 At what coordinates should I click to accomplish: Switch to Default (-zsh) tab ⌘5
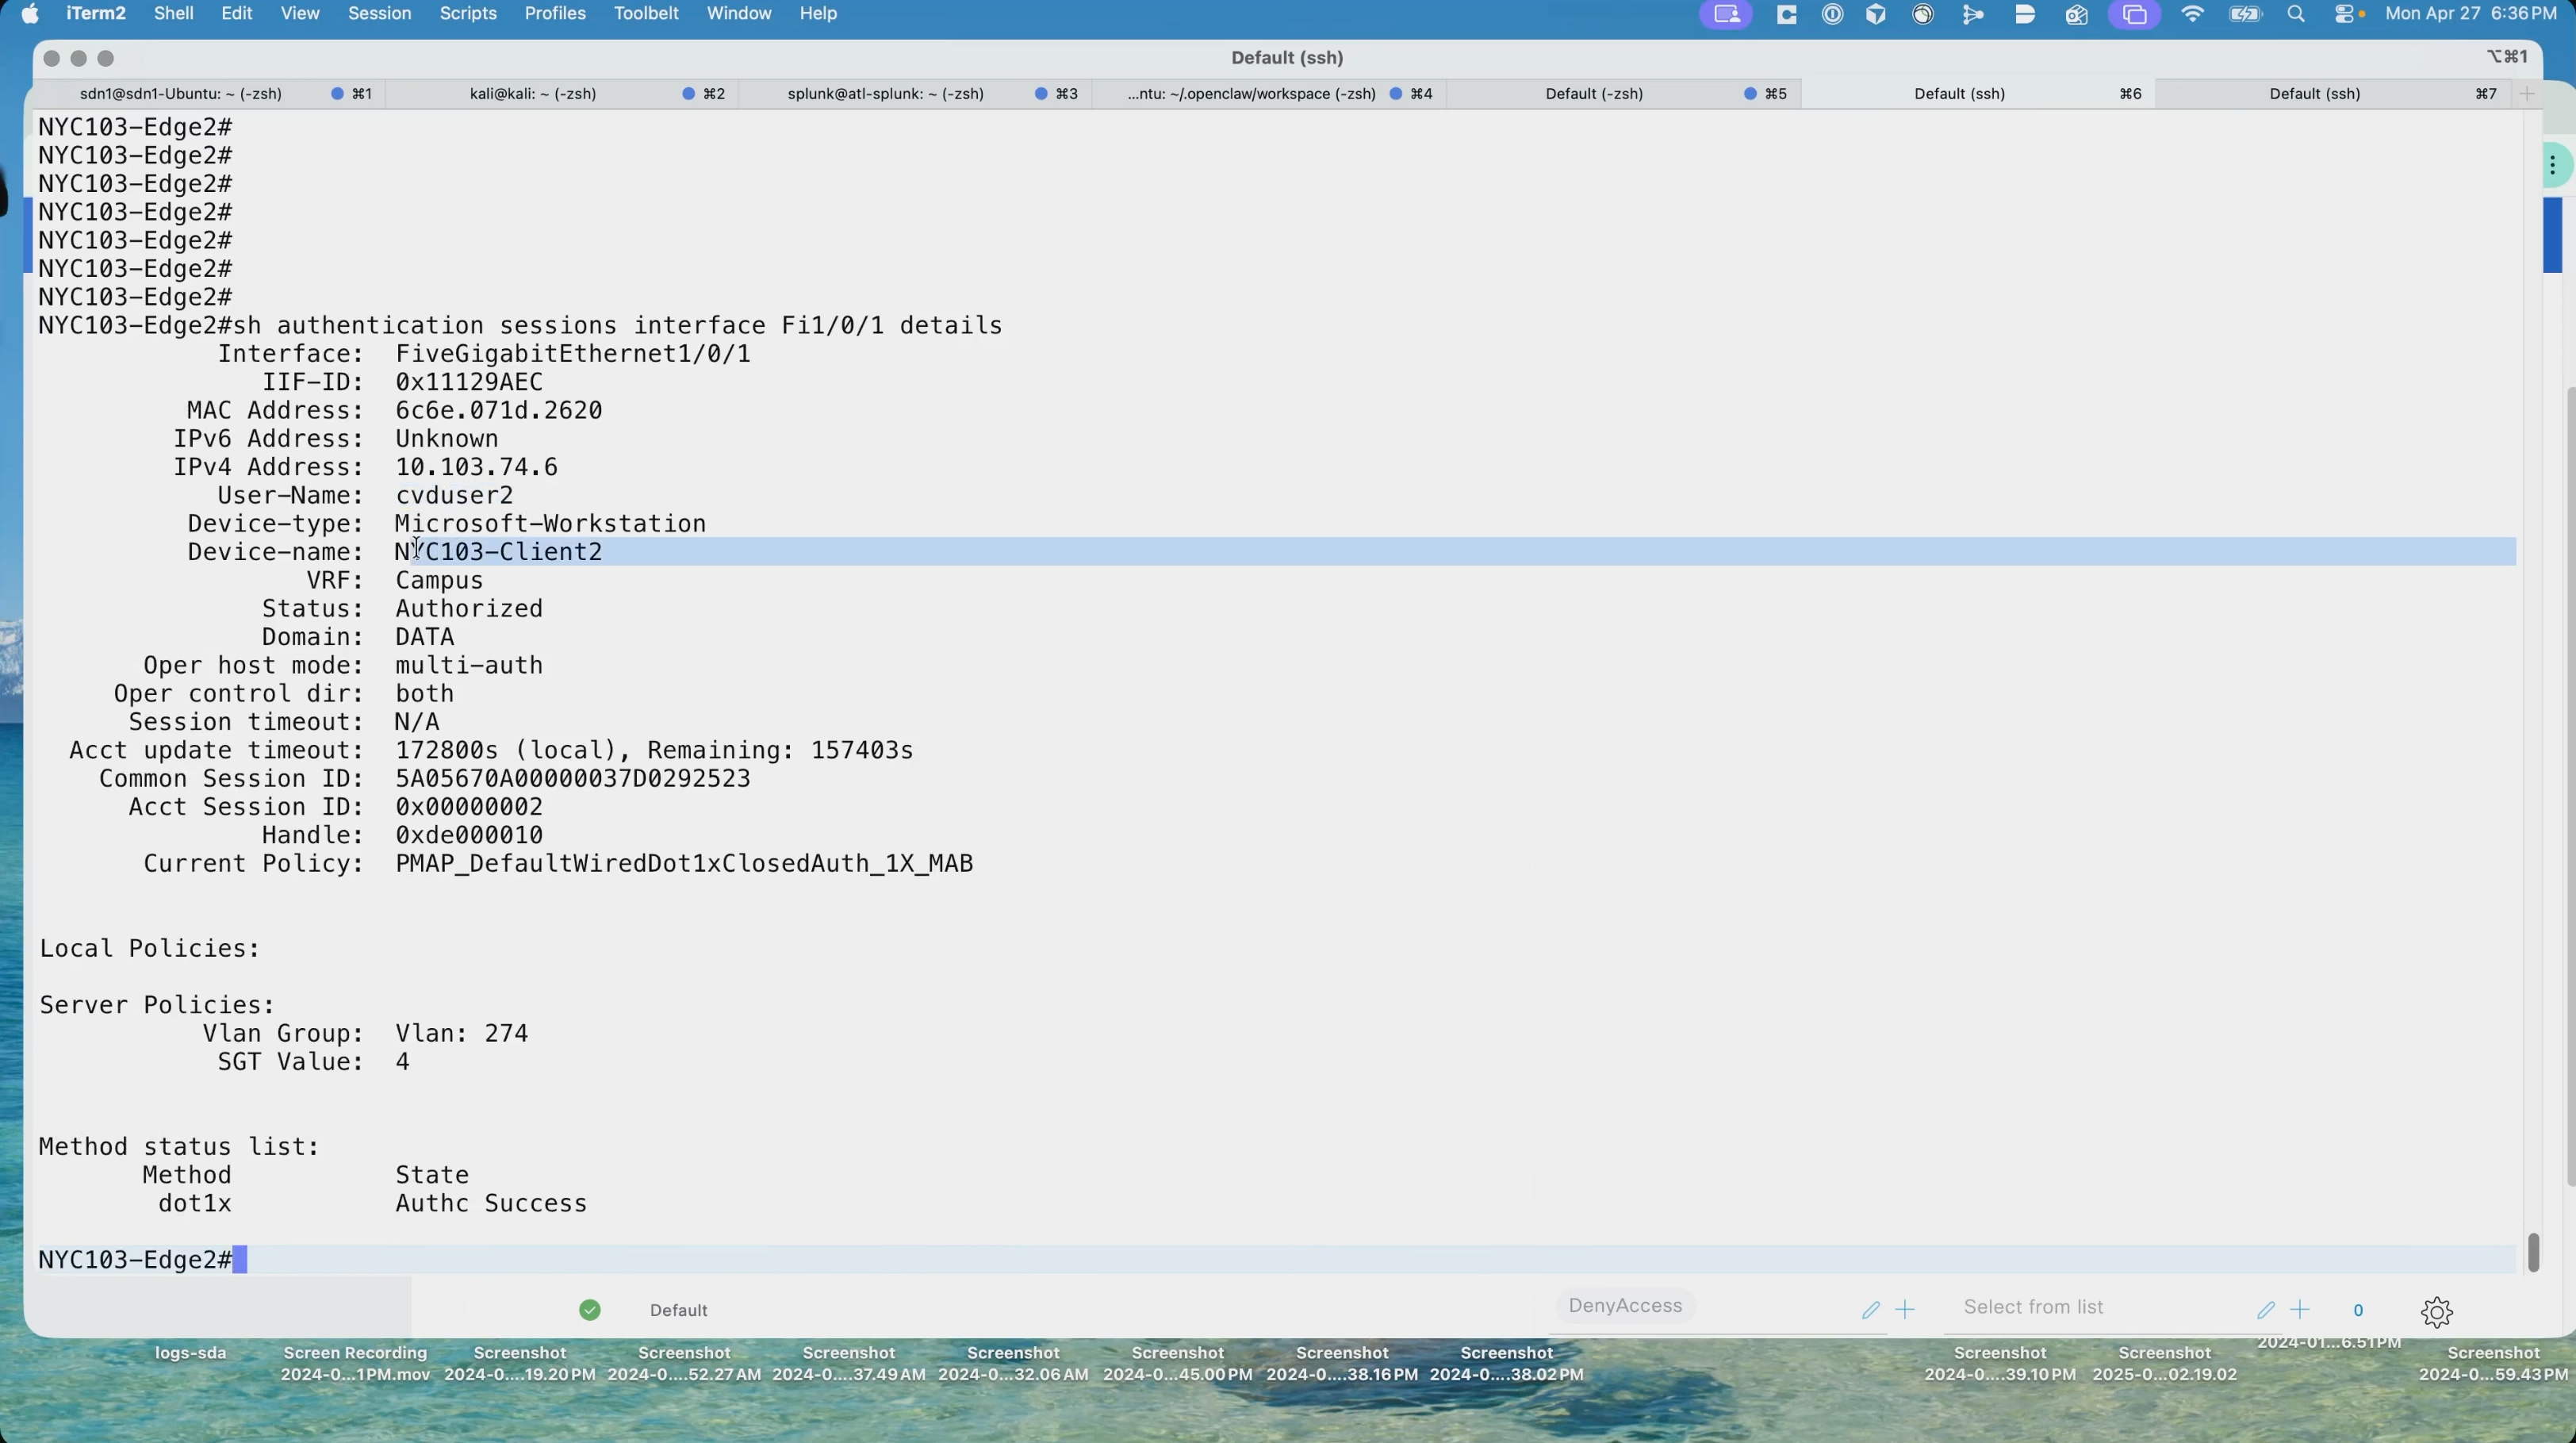click(1623, 94)
